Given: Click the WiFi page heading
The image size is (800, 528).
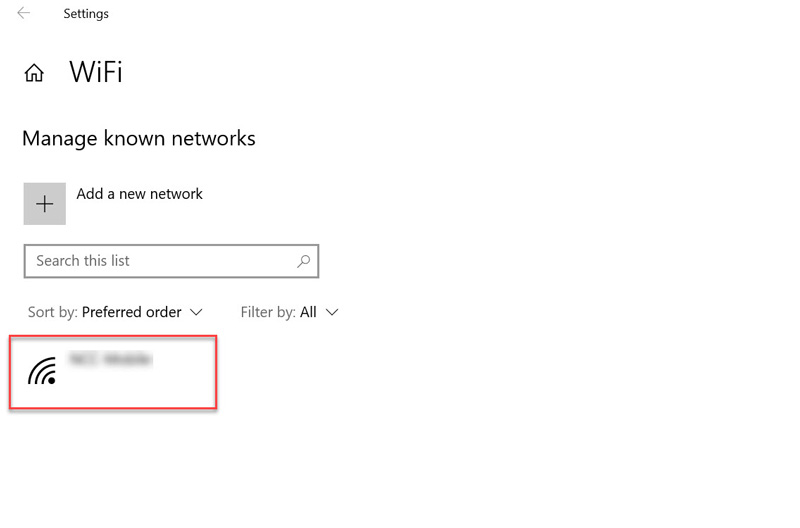Looking at the screenshot, I should pos(96,72).
